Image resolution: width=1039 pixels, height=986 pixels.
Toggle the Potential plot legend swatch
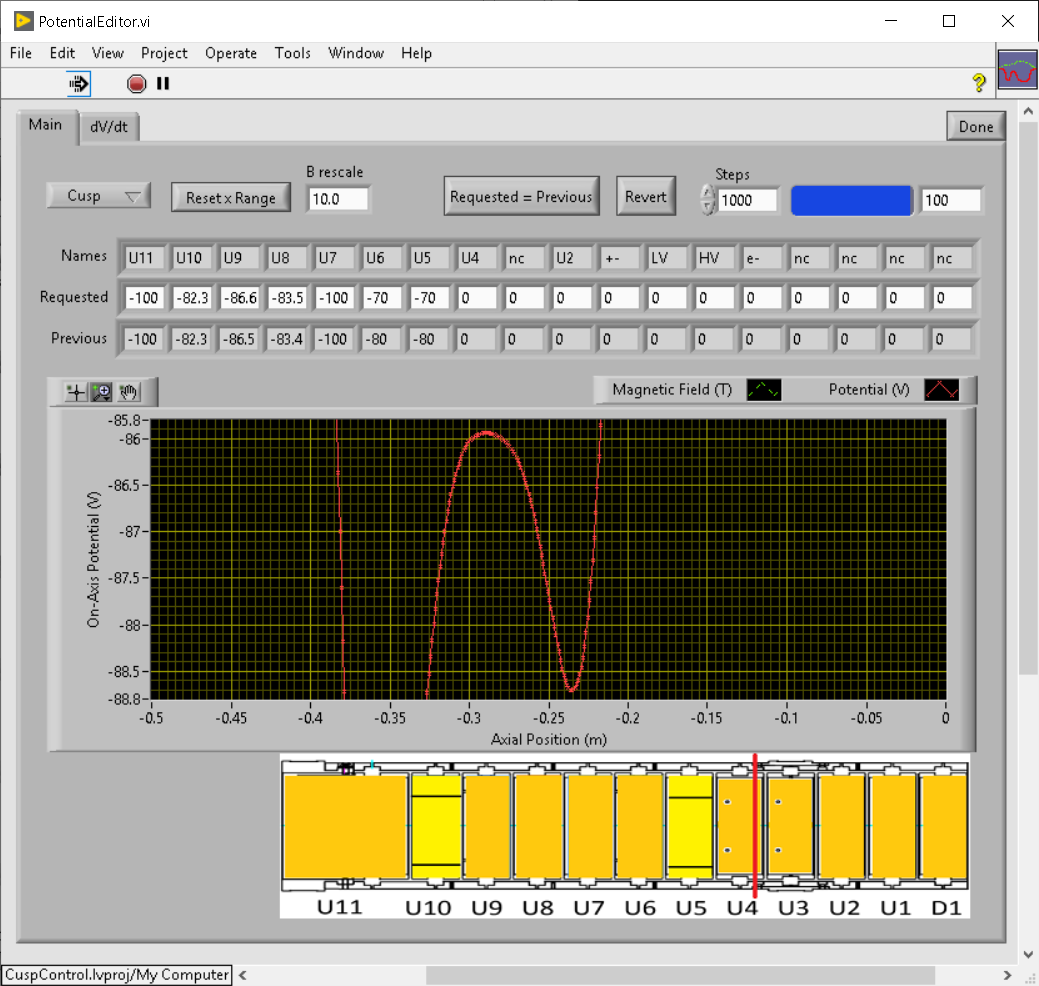[x=941, y=390]
